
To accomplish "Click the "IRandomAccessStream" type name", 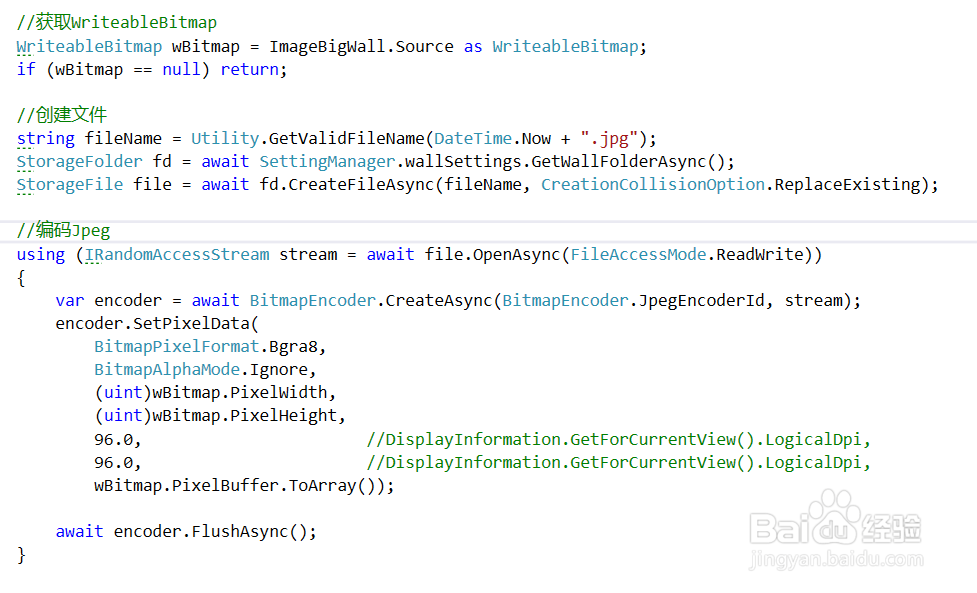I will pyautogui.click(x=177, y=255).
